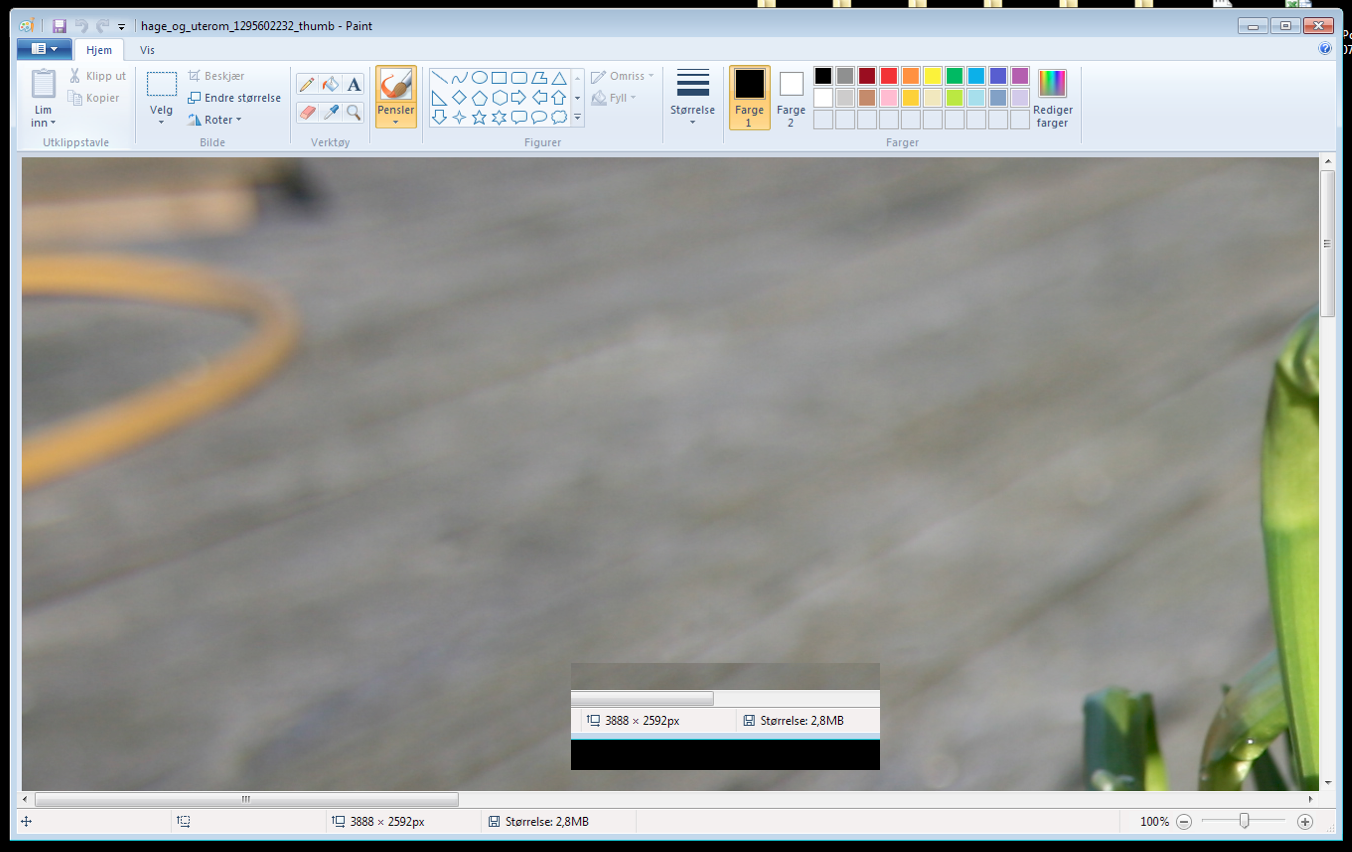This screenshot has height=852, width=1352.
Task: Activate Farge 1 color selector
Action: point(749,98)
